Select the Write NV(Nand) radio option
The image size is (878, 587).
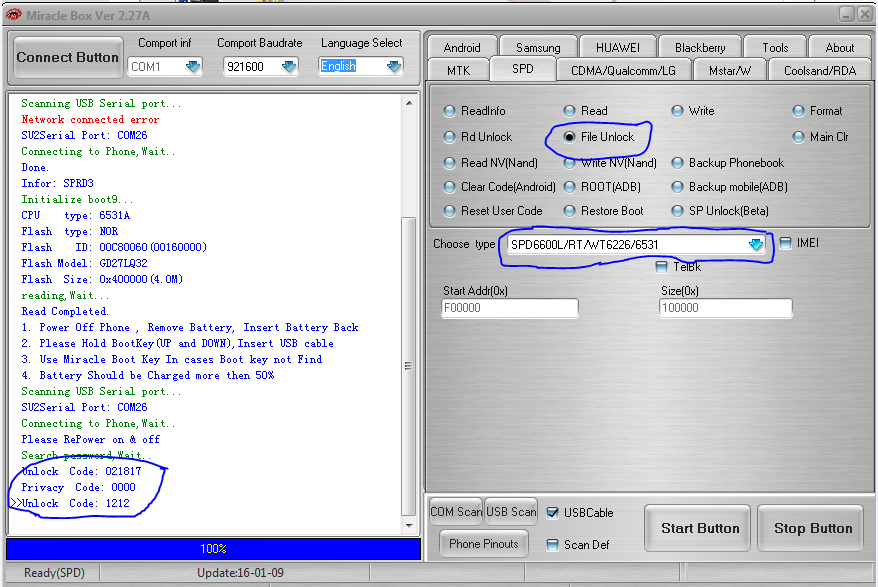(x=610, y=162)
